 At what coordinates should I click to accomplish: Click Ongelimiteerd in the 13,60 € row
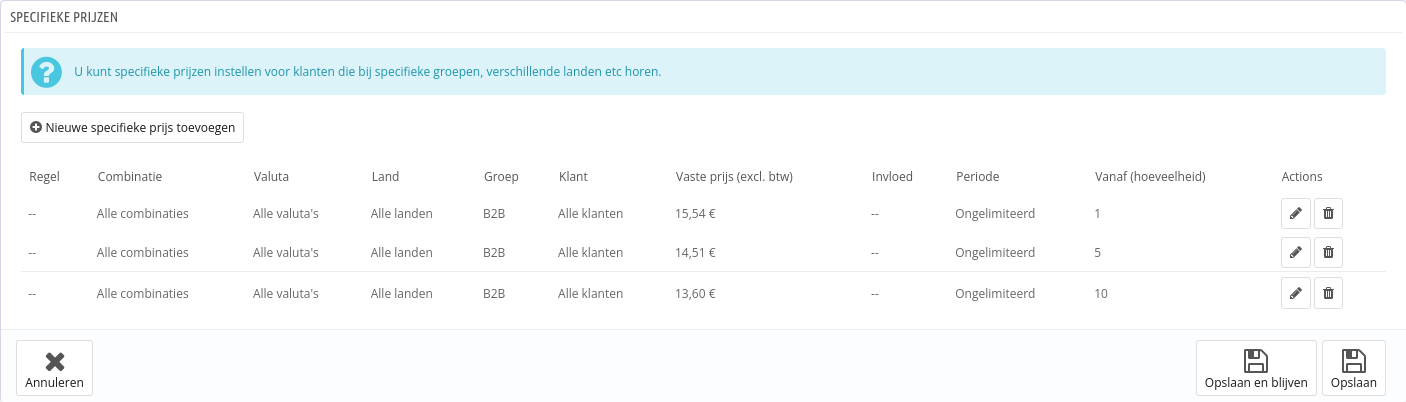[995, 293]
